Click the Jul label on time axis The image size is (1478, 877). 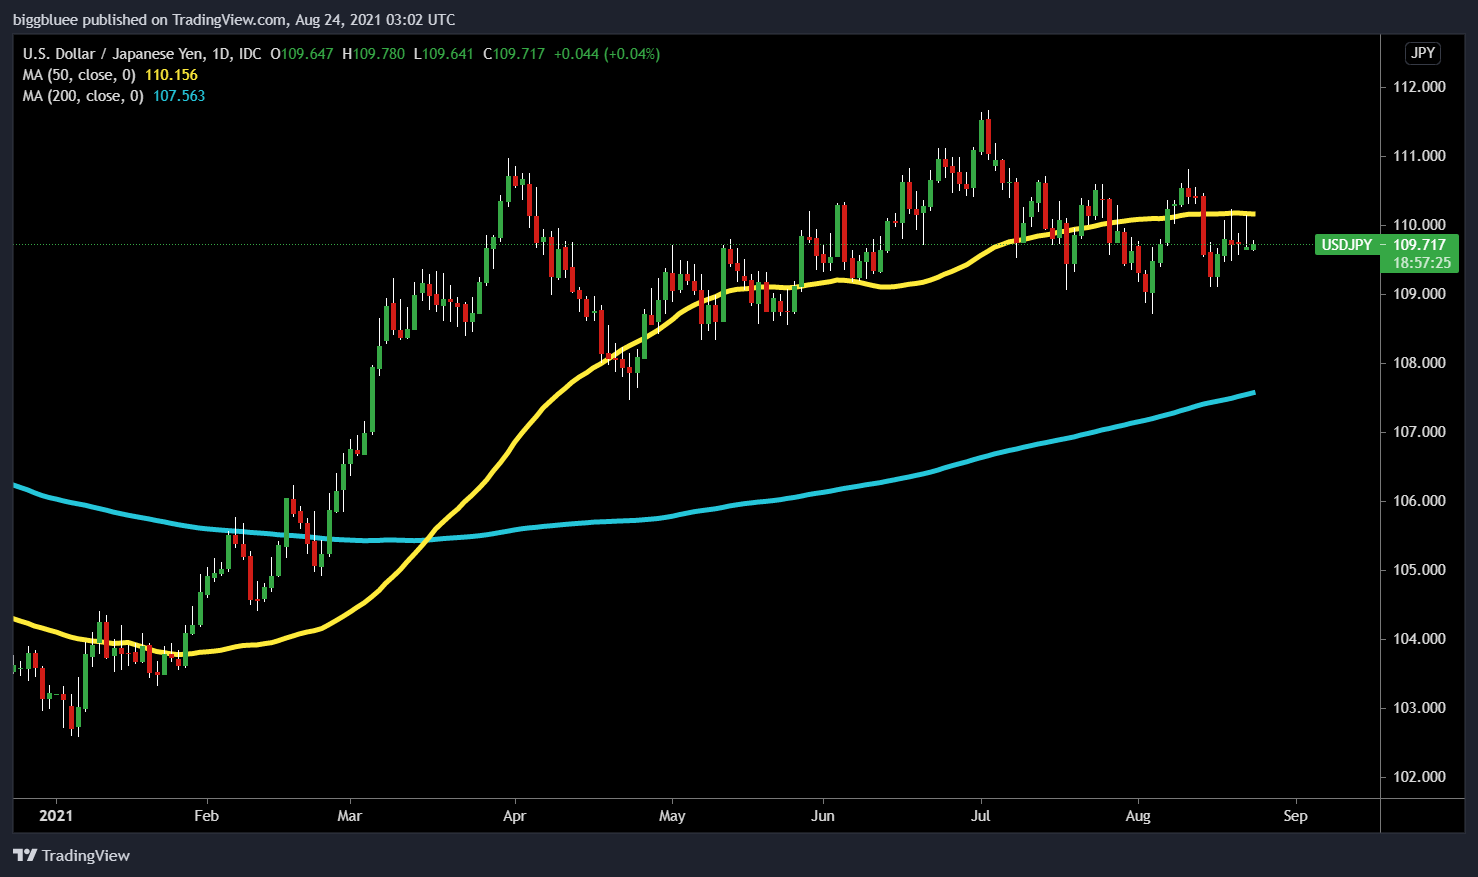point(981,816)
